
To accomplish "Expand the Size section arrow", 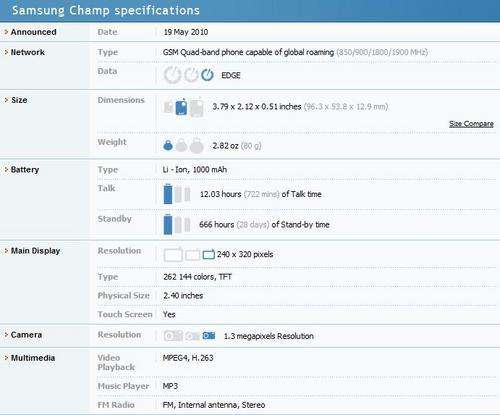I will pos(6,100).
